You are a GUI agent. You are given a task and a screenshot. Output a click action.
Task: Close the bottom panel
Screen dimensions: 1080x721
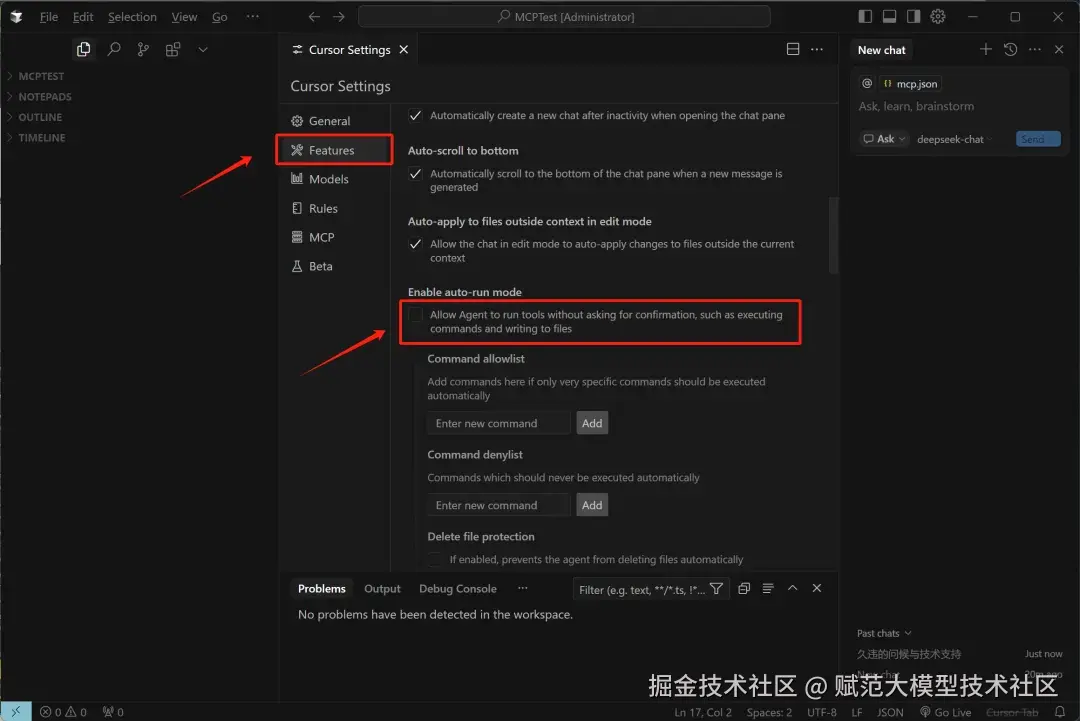[817, 588]
